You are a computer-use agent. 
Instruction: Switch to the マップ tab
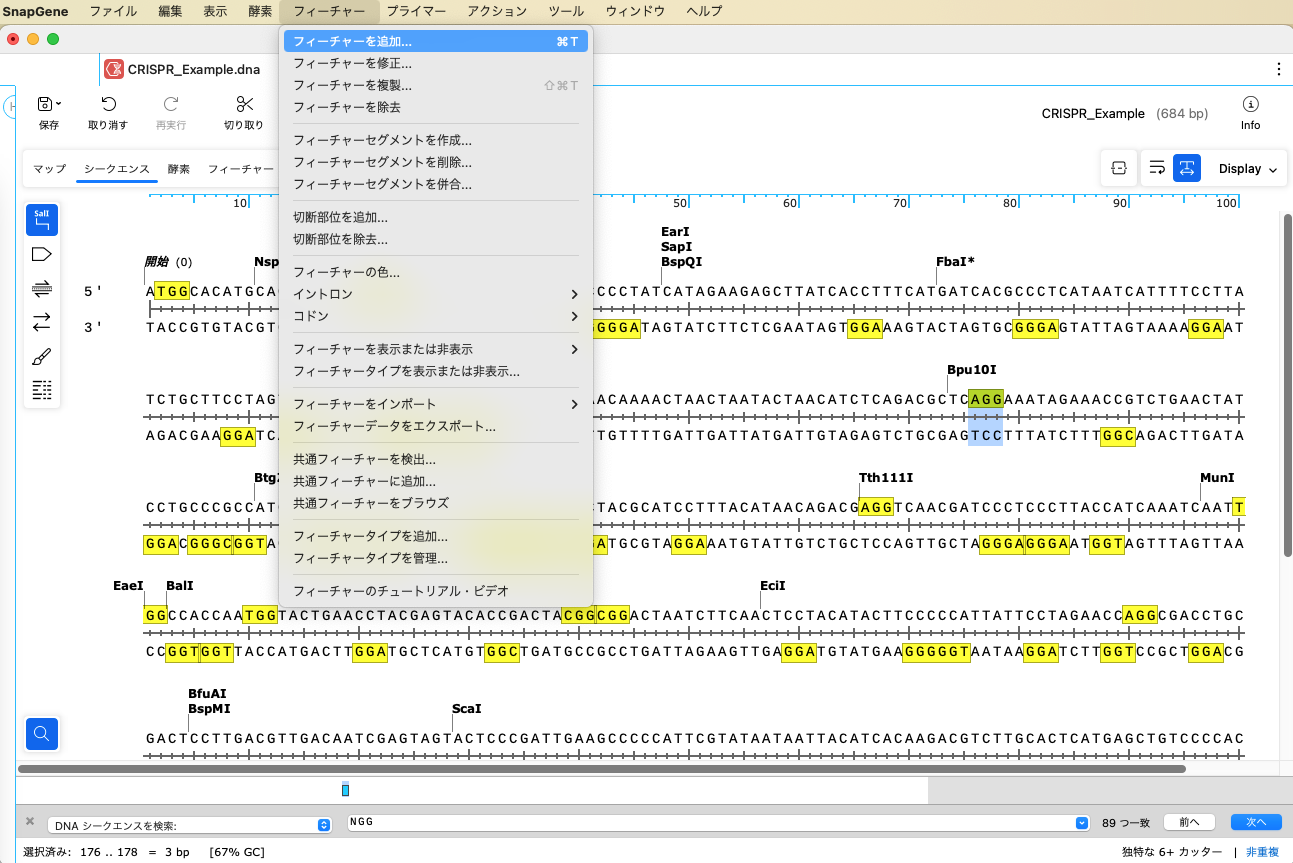tap(48, 169)
